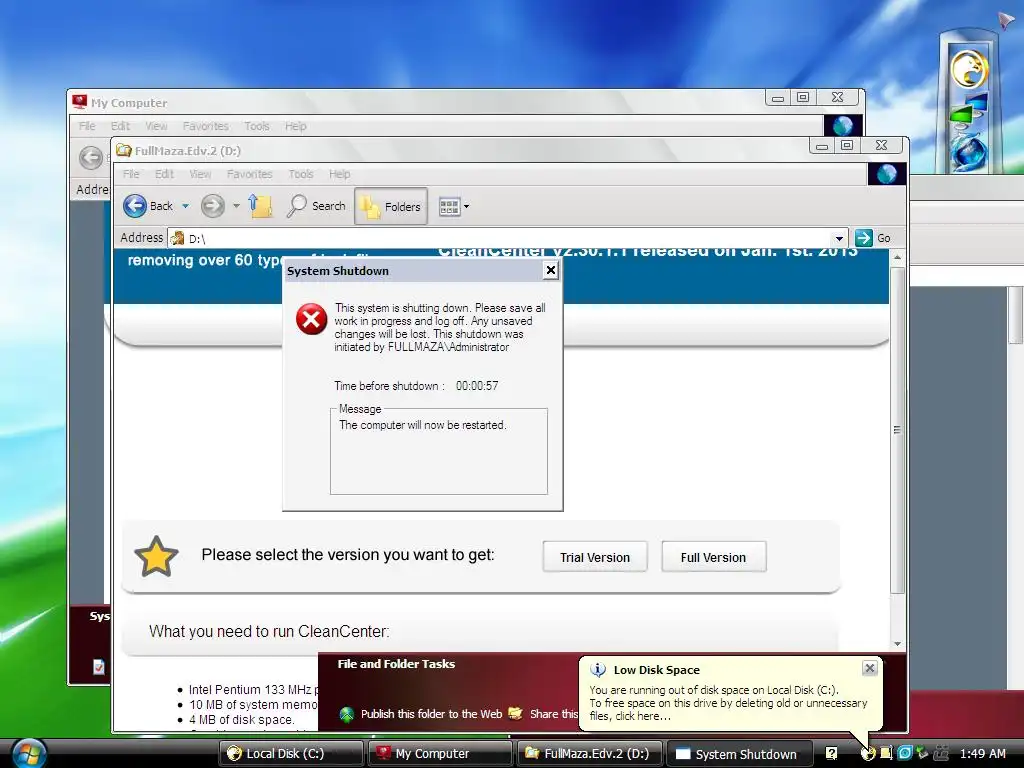Click the gold star icon

(x=156, y=557)
